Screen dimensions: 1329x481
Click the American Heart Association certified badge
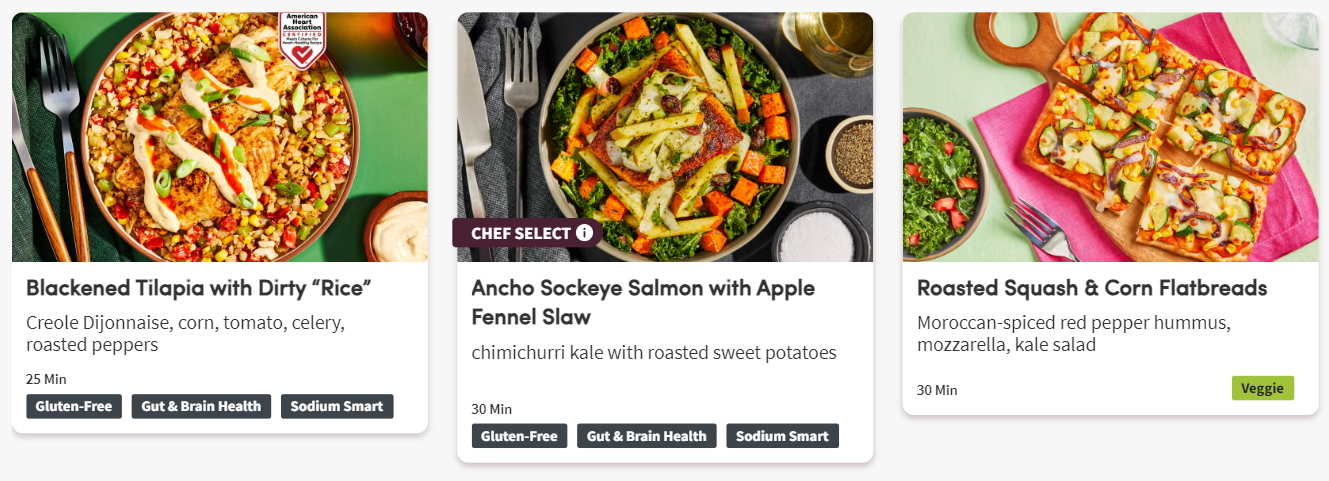(x=300, y=40)
